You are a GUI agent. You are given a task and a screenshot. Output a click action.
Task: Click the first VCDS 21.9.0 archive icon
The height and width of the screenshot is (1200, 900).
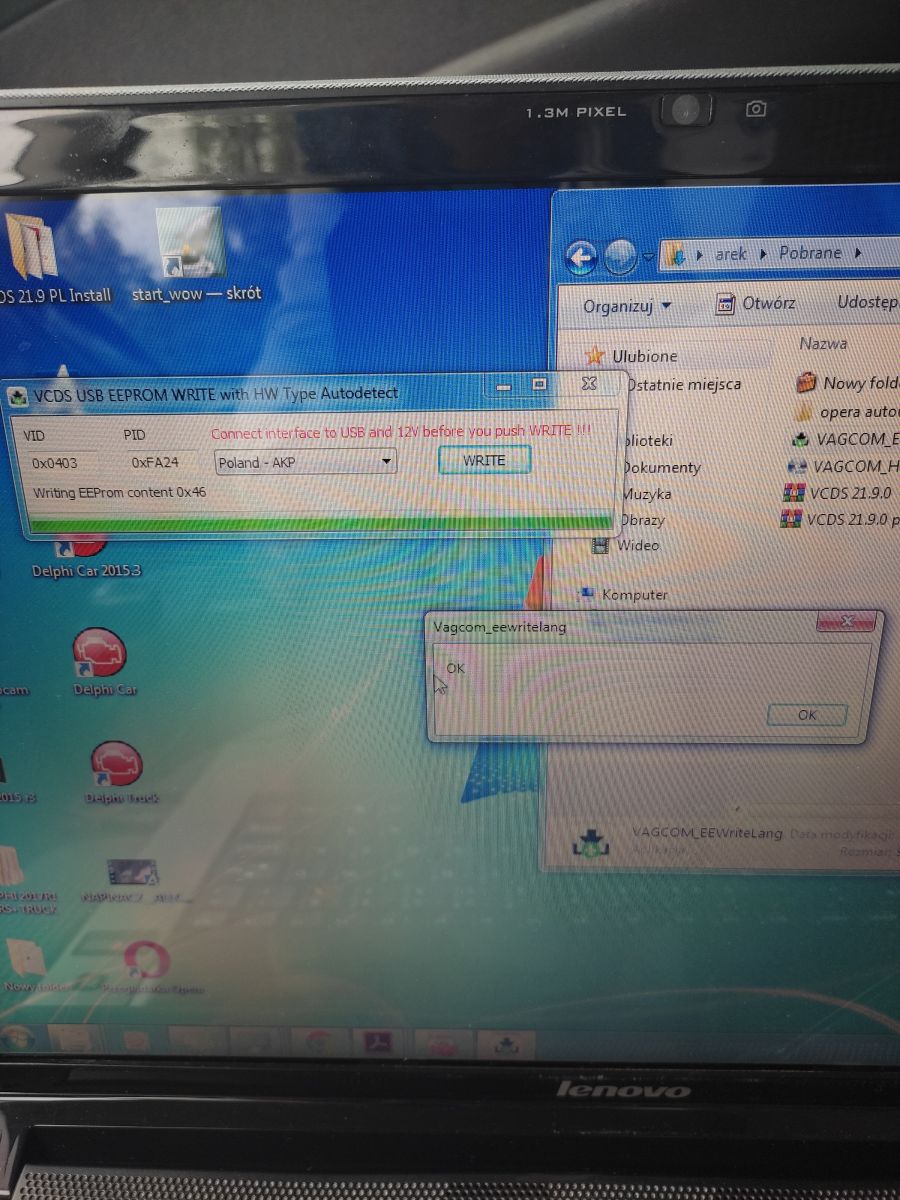click(x=794, y=494)
